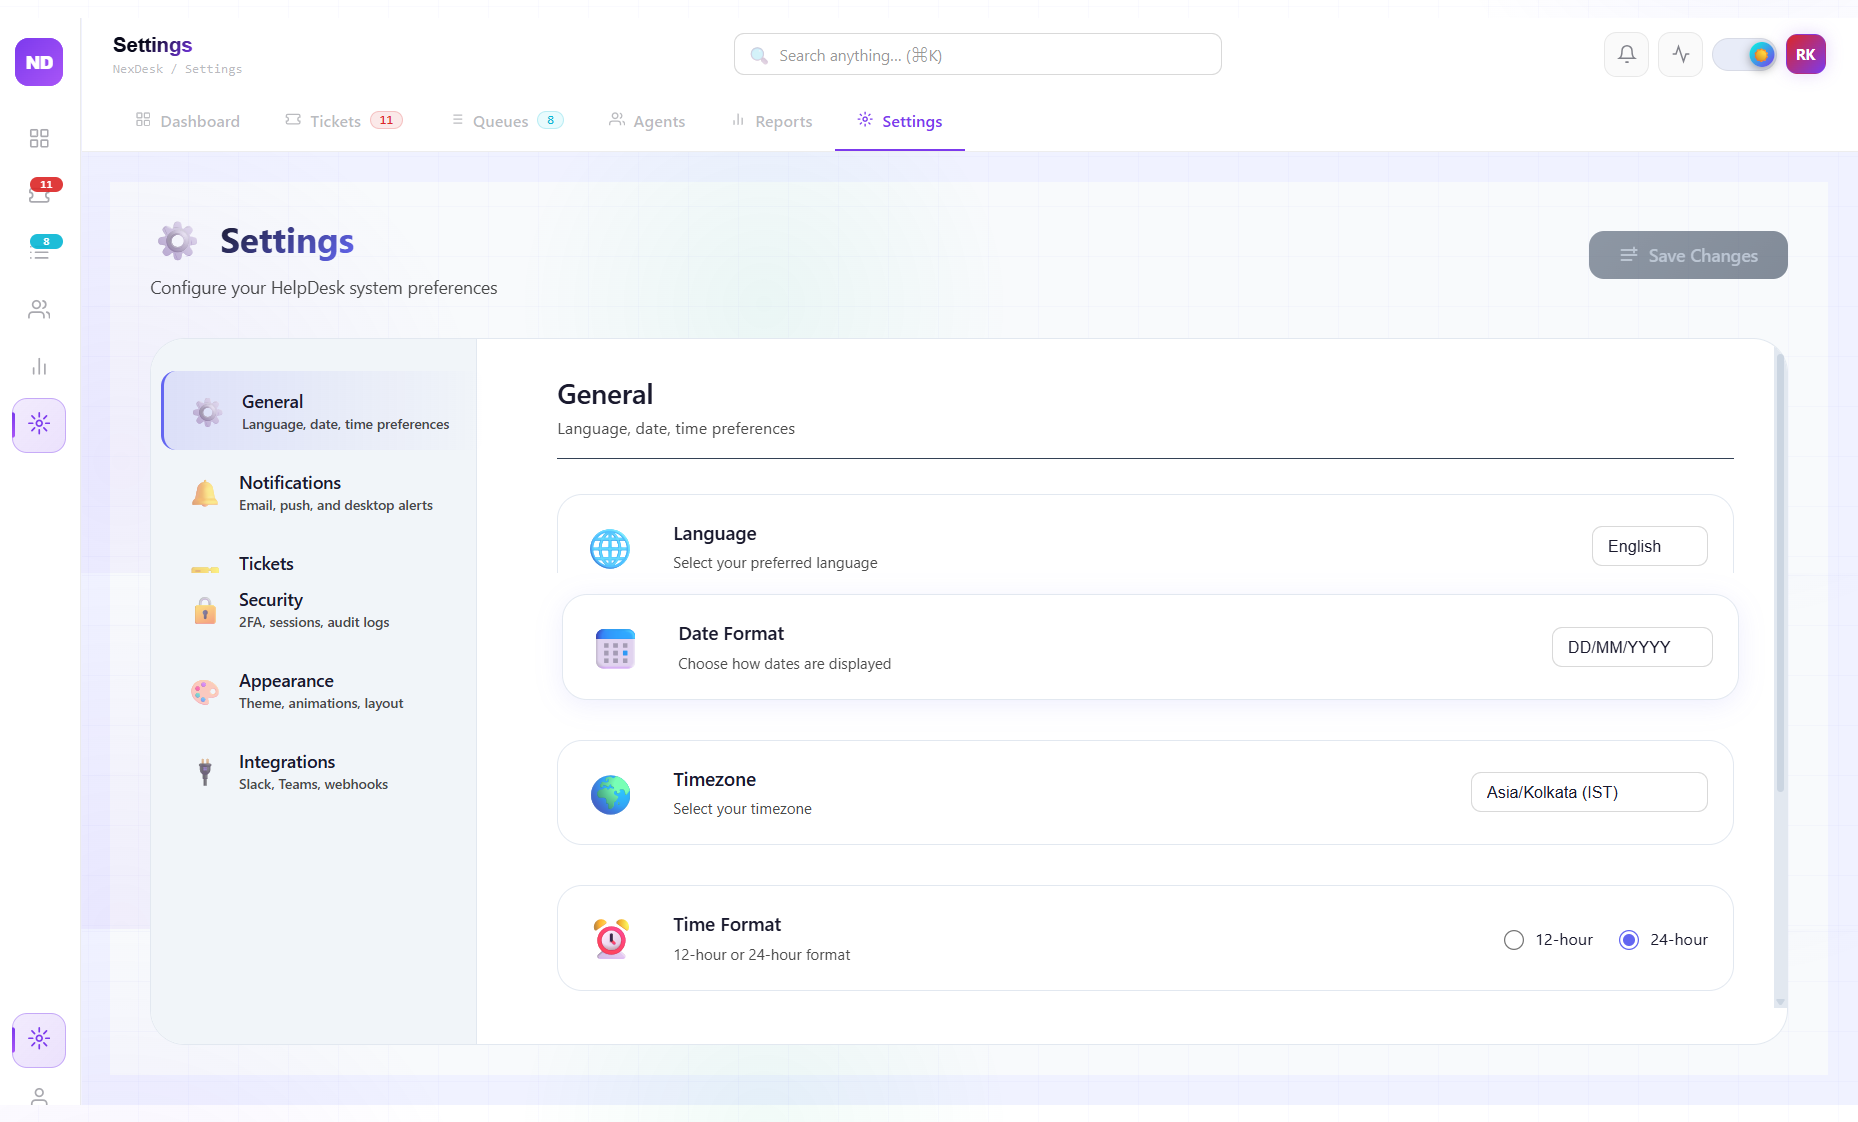This screenshot has width=1858, height=1122.
Task: Open the Language dropdown set to English
Action: (x=1649, y=546)
